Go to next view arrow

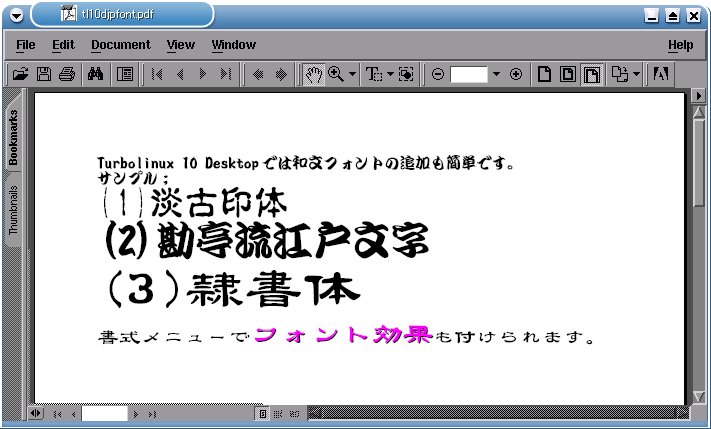pos(281,74)
